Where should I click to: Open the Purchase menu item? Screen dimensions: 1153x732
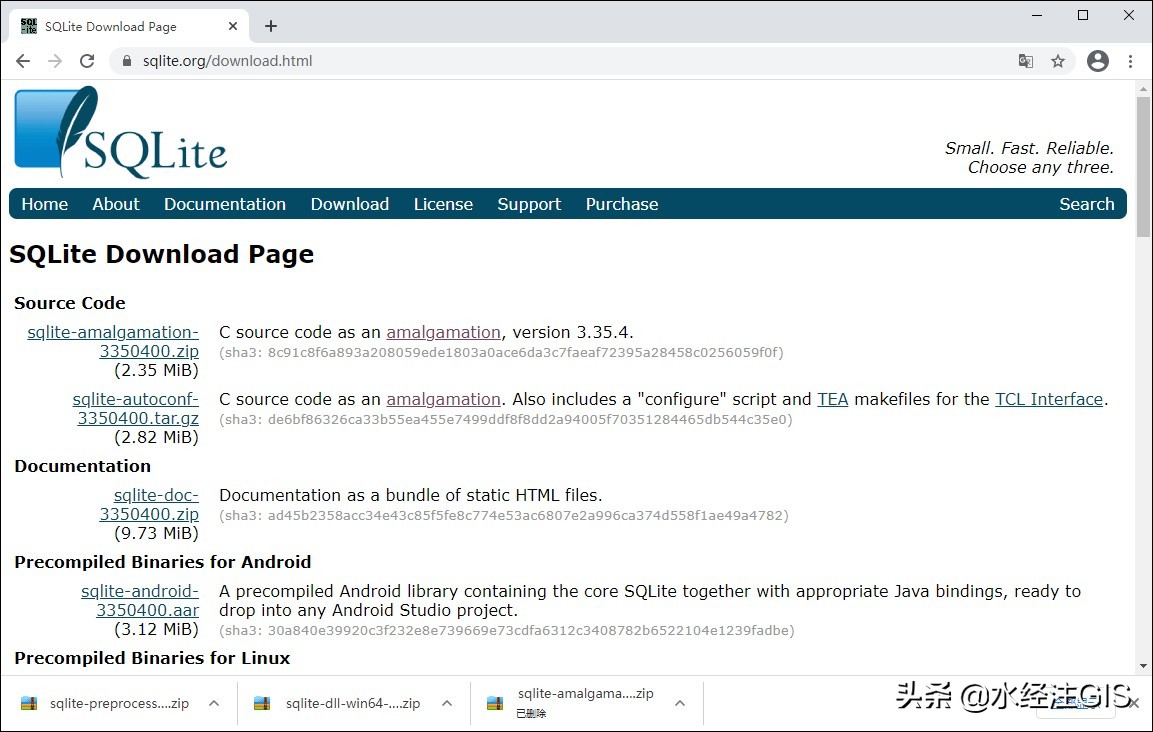pyautogui.click(x=622, y=204)
